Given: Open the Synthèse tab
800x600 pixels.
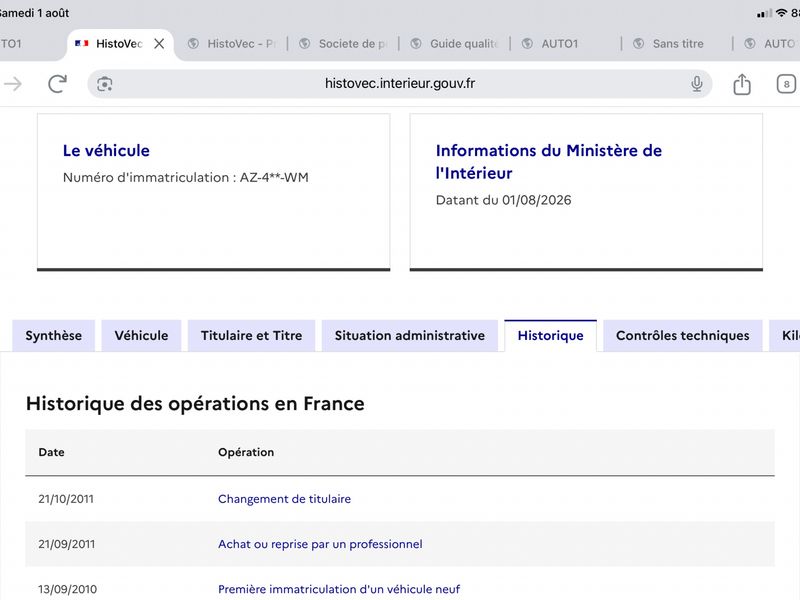Looking at the screenshot, I should pyautogui.click(x=54, y=336).
